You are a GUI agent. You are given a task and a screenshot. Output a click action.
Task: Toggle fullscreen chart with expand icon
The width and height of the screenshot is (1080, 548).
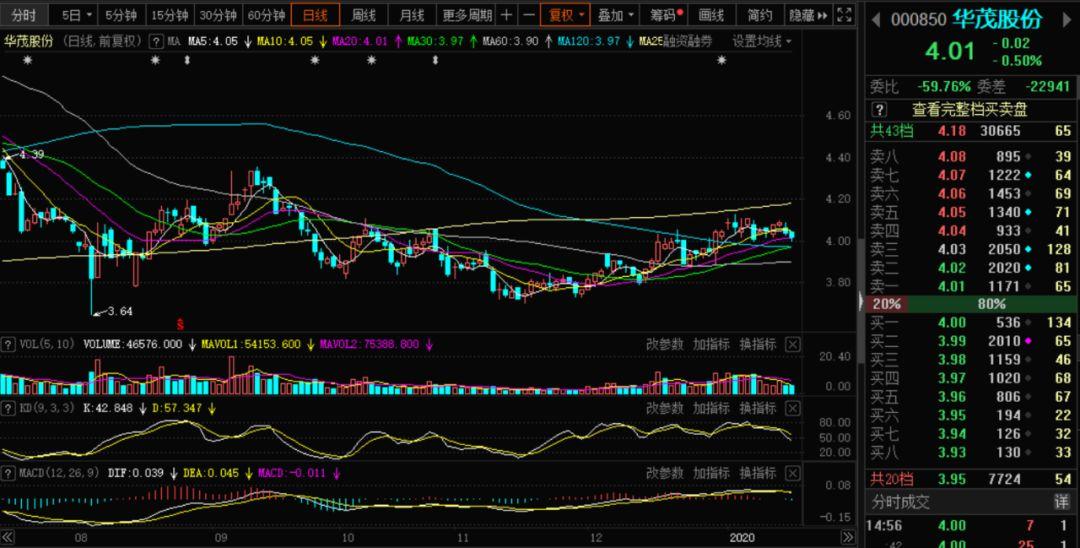pos(844,14)
